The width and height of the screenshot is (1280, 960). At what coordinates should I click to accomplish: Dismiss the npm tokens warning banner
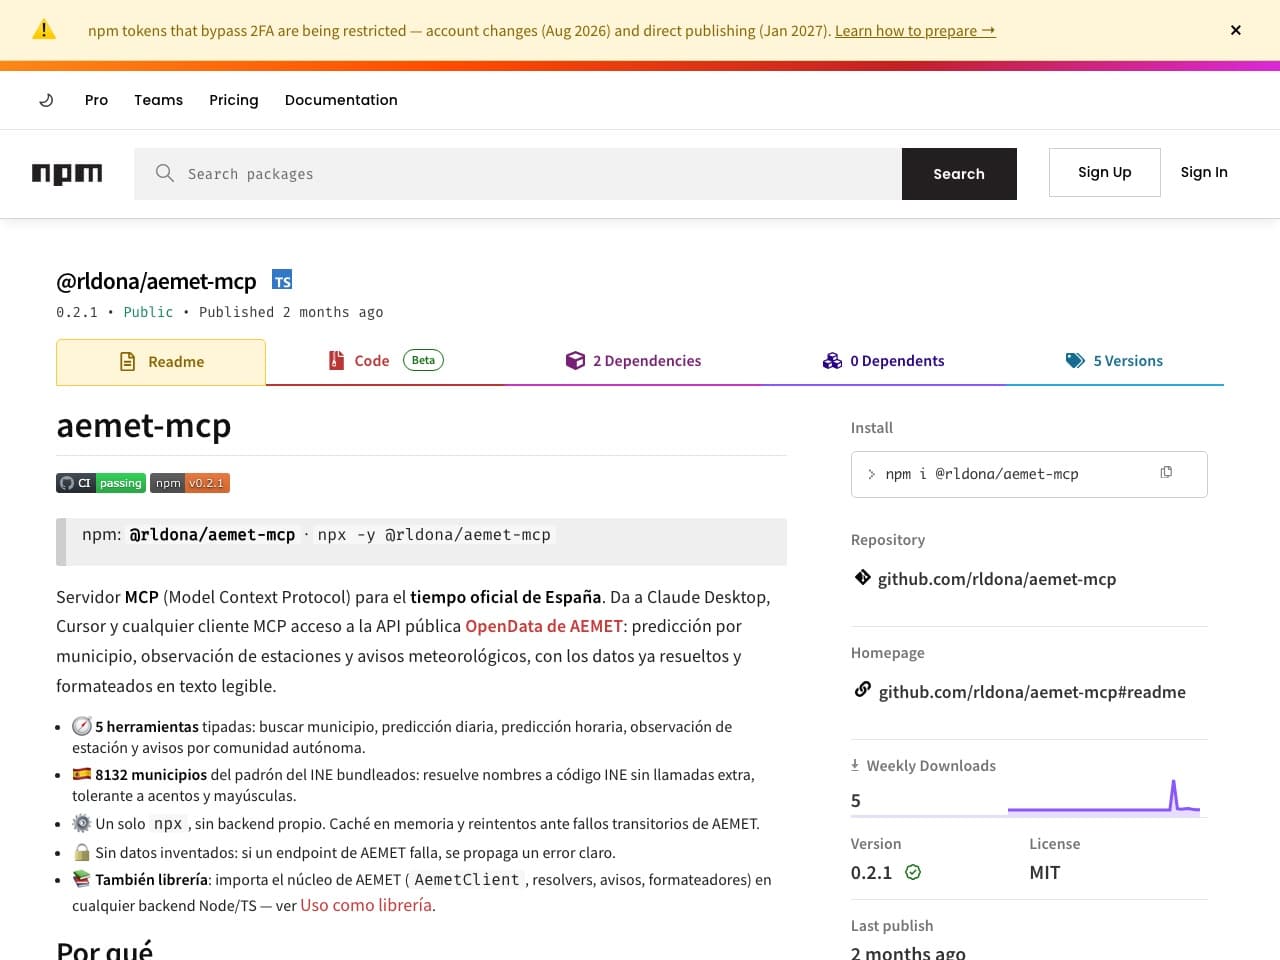click(1236, 30)
